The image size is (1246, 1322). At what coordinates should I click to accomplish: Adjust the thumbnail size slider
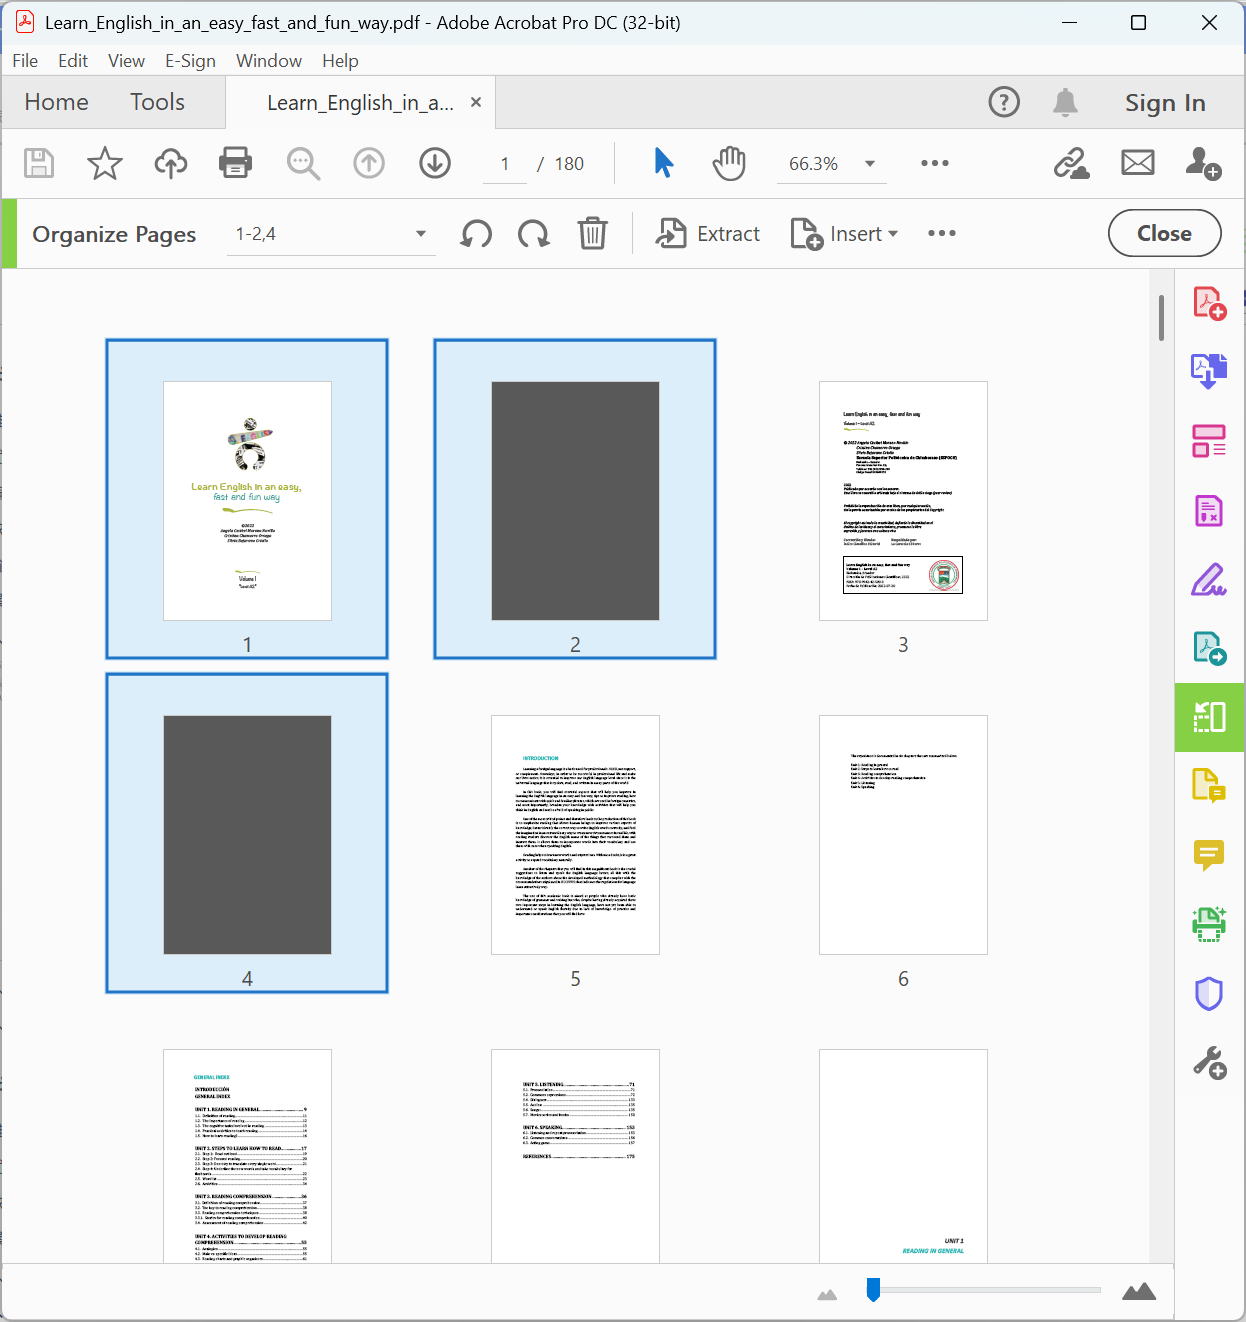872,1290
